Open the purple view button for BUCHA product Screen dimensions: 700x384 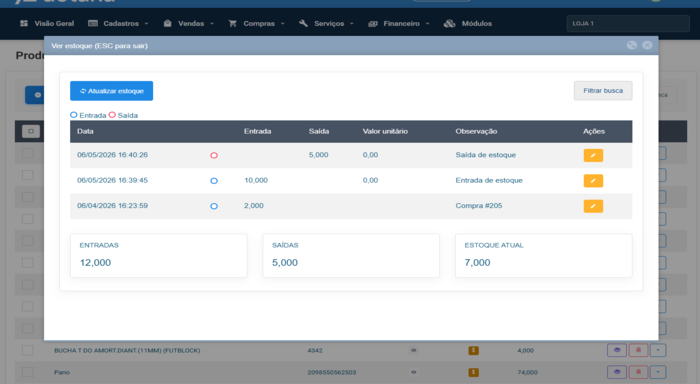pos(617,350)
